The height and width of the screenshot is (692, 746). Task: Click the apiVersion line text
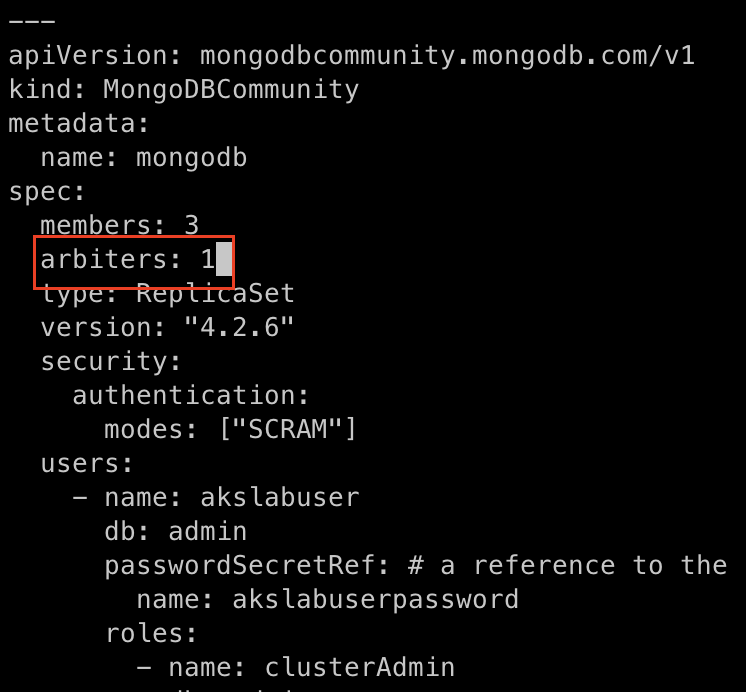click(350, 55)
